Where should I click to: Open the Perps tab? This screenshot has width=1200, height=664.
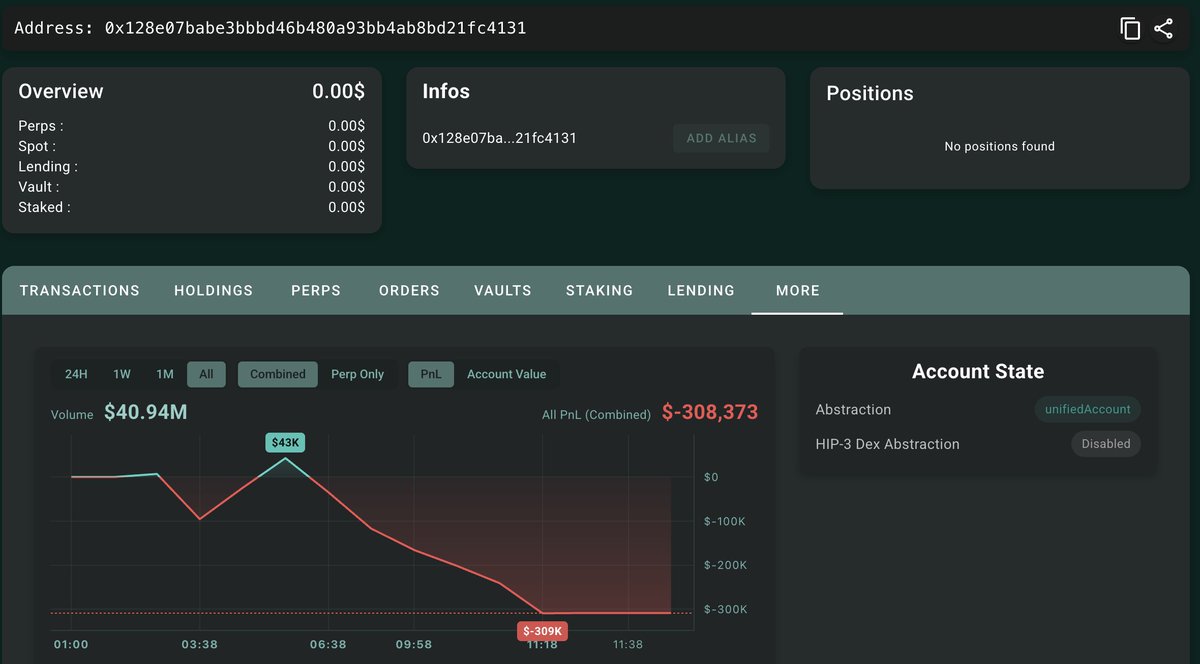click(316, 290)
